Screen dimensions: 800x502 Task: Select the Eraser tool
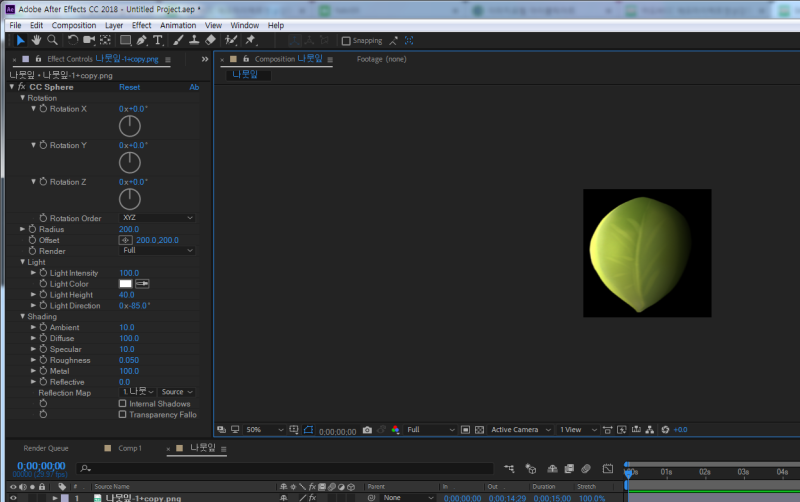(210, 40)
